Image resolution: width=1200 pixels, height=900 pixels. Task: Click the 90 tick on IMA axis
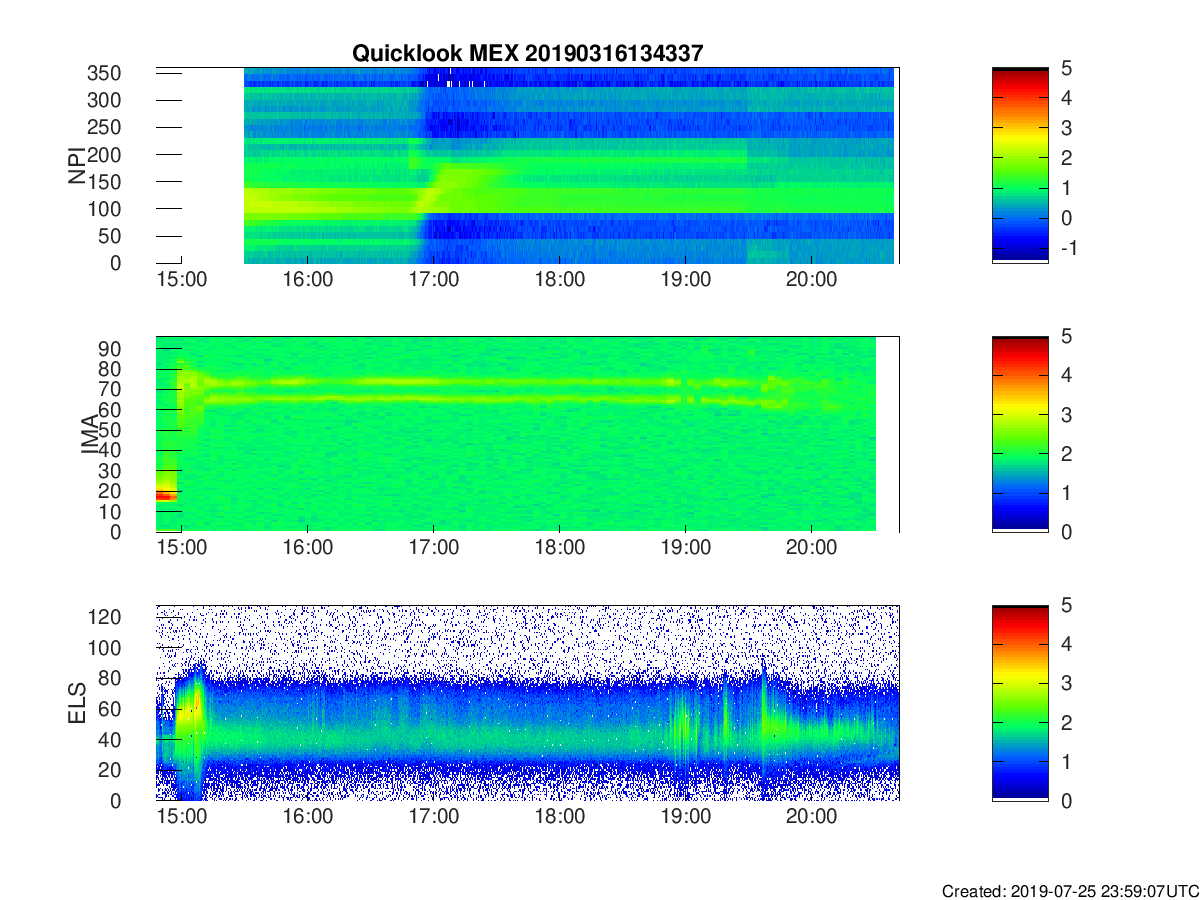click(110, 348)
